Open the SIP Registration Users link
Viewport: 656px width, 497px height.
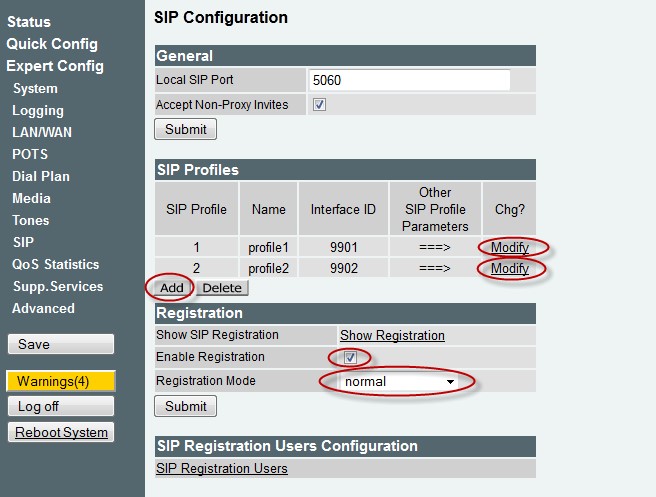222,468
